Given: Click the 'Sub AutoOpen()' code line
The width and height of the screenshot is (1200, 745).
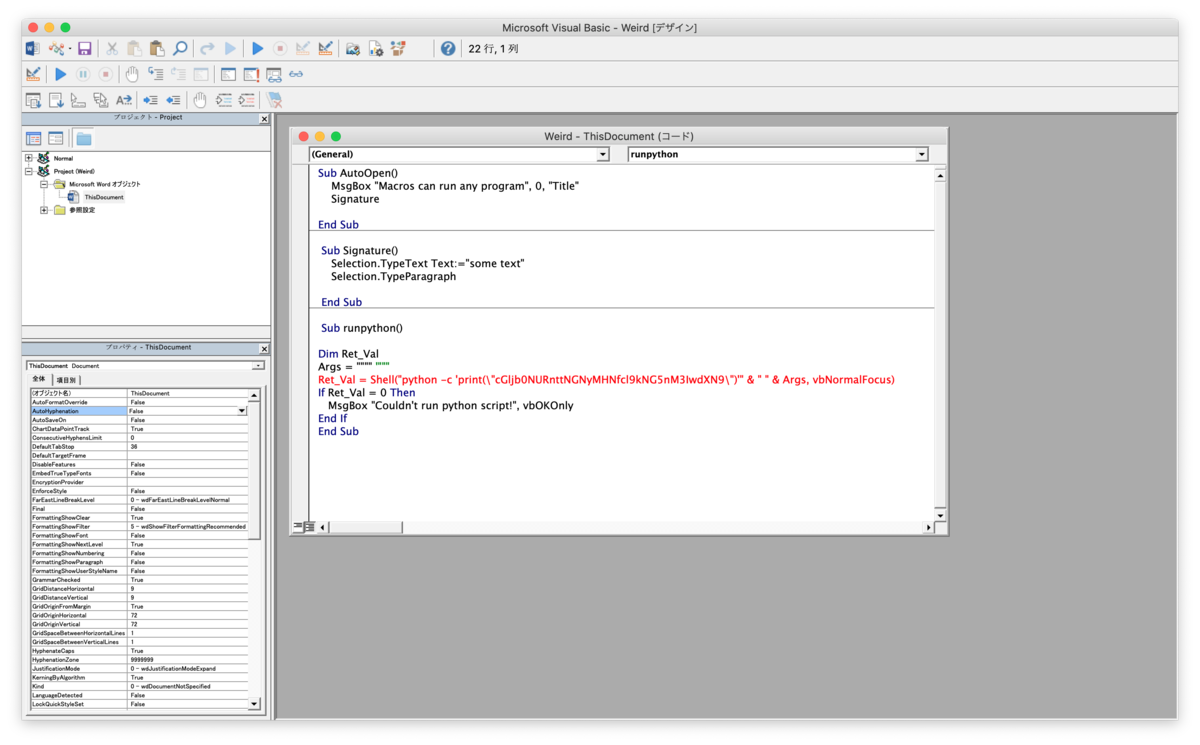Looking at the screenshot, I should pos(358,173).
